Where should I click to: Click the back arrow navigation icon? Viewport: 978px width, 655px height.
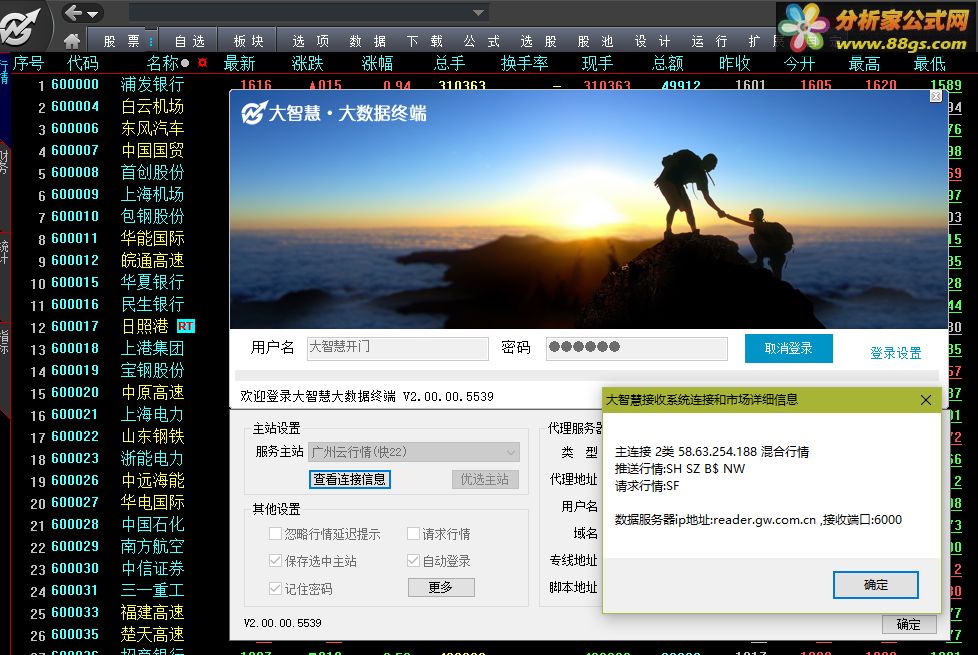click(74, 12)
